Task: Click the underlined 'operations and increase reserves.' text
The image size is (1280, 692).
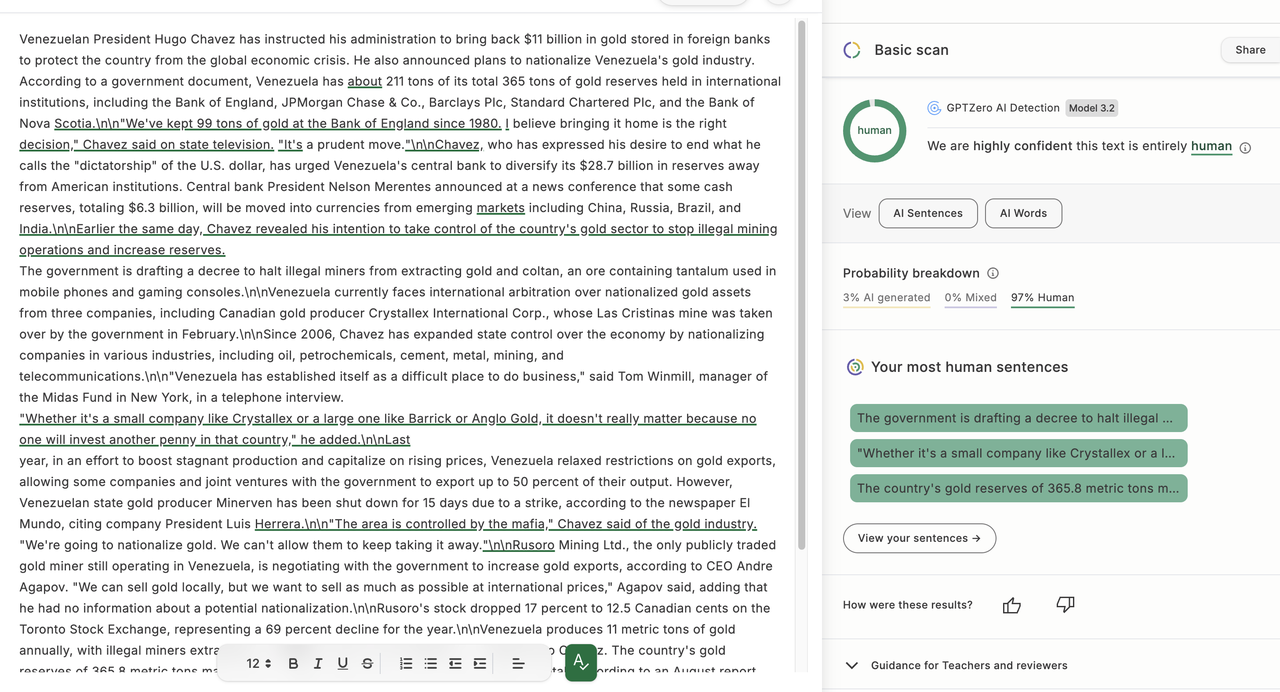Action: tap(122, 250)
